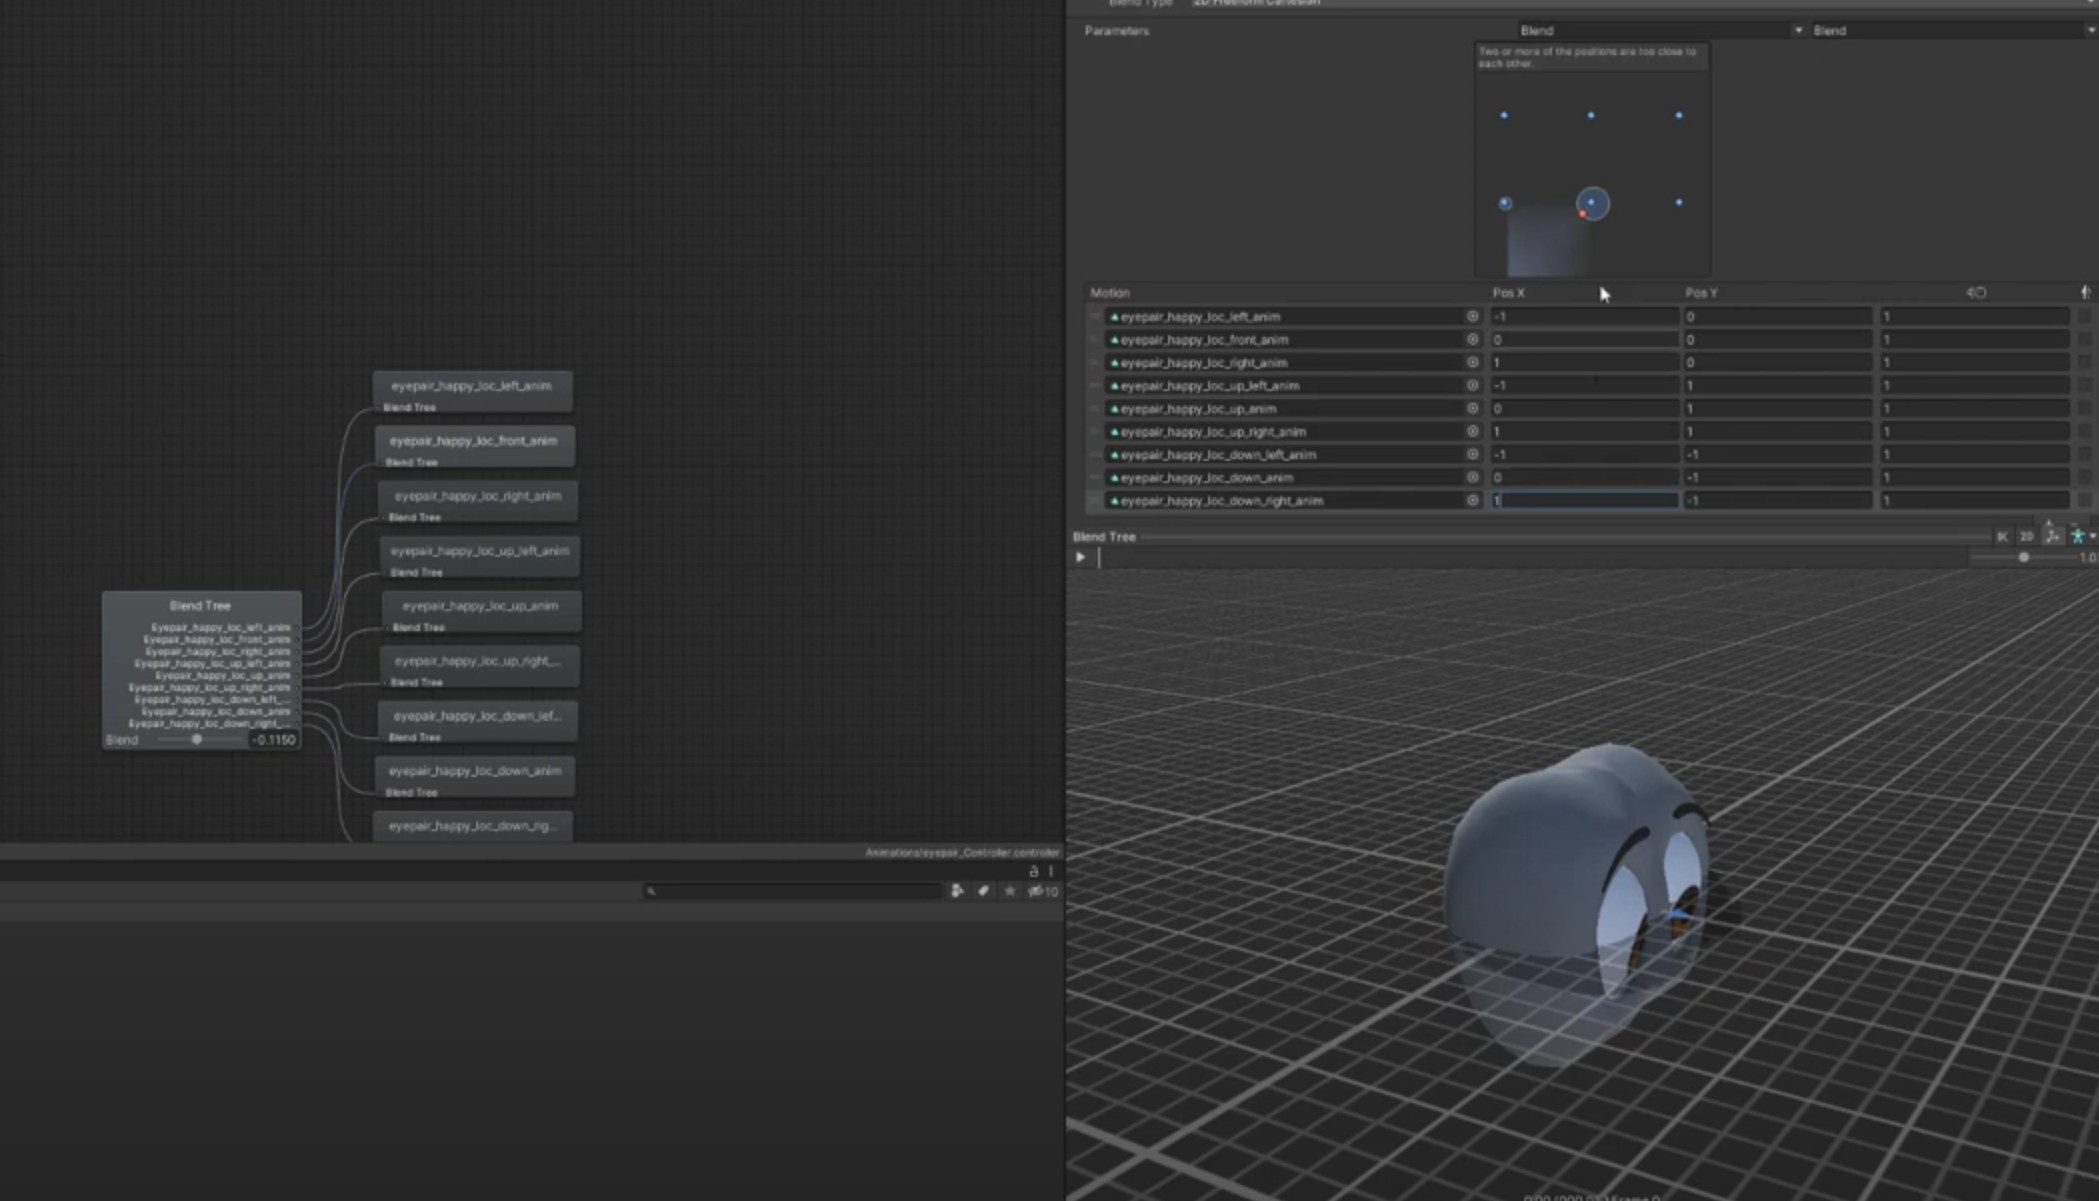Viewport: 2099px width, 1201px height.
Task: Adjust the preview playback speed slider
Action: (2023, 557)
